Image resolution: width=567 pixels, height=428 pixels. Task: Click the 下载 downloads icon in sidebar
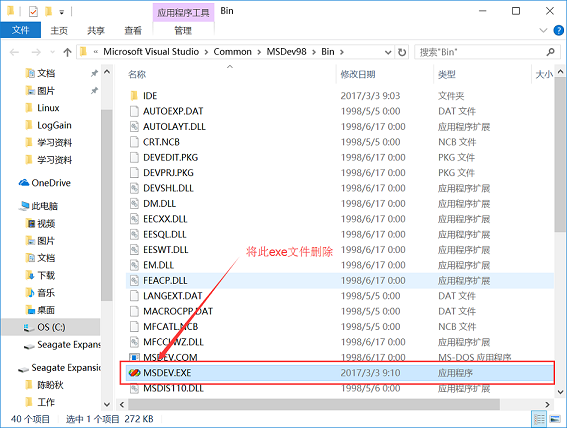coord(30,275)
